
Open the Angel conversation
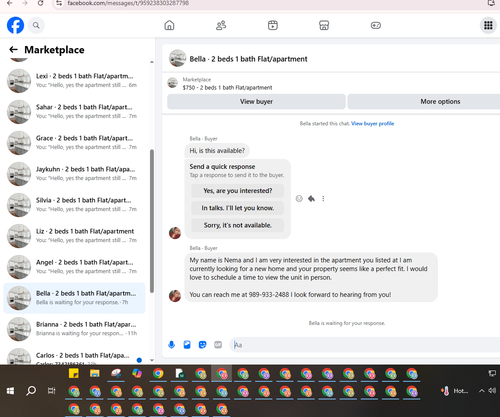(x=74, y=267)
